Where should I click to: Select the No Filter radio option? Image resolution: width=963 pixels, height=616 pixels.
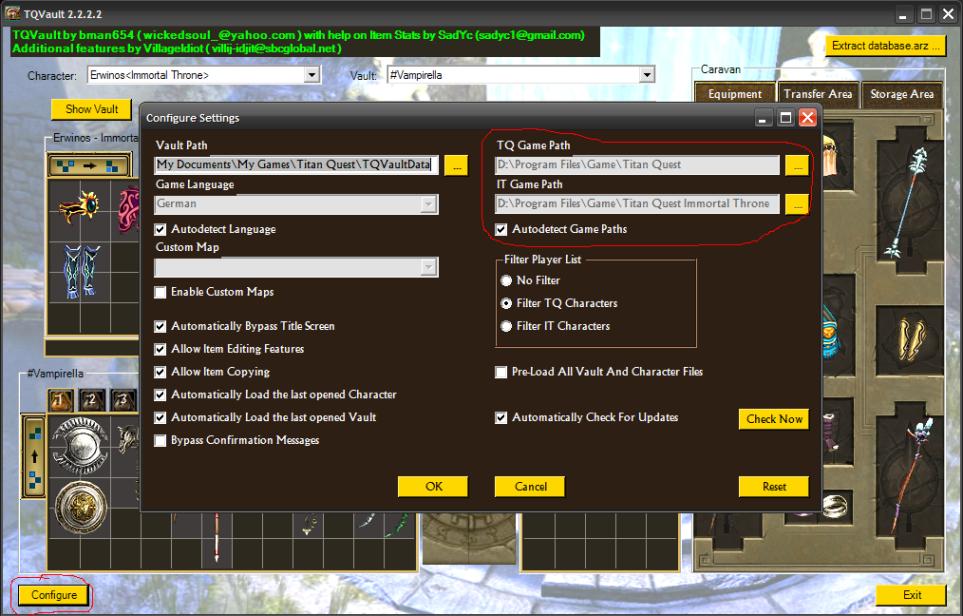coord(507,281)
